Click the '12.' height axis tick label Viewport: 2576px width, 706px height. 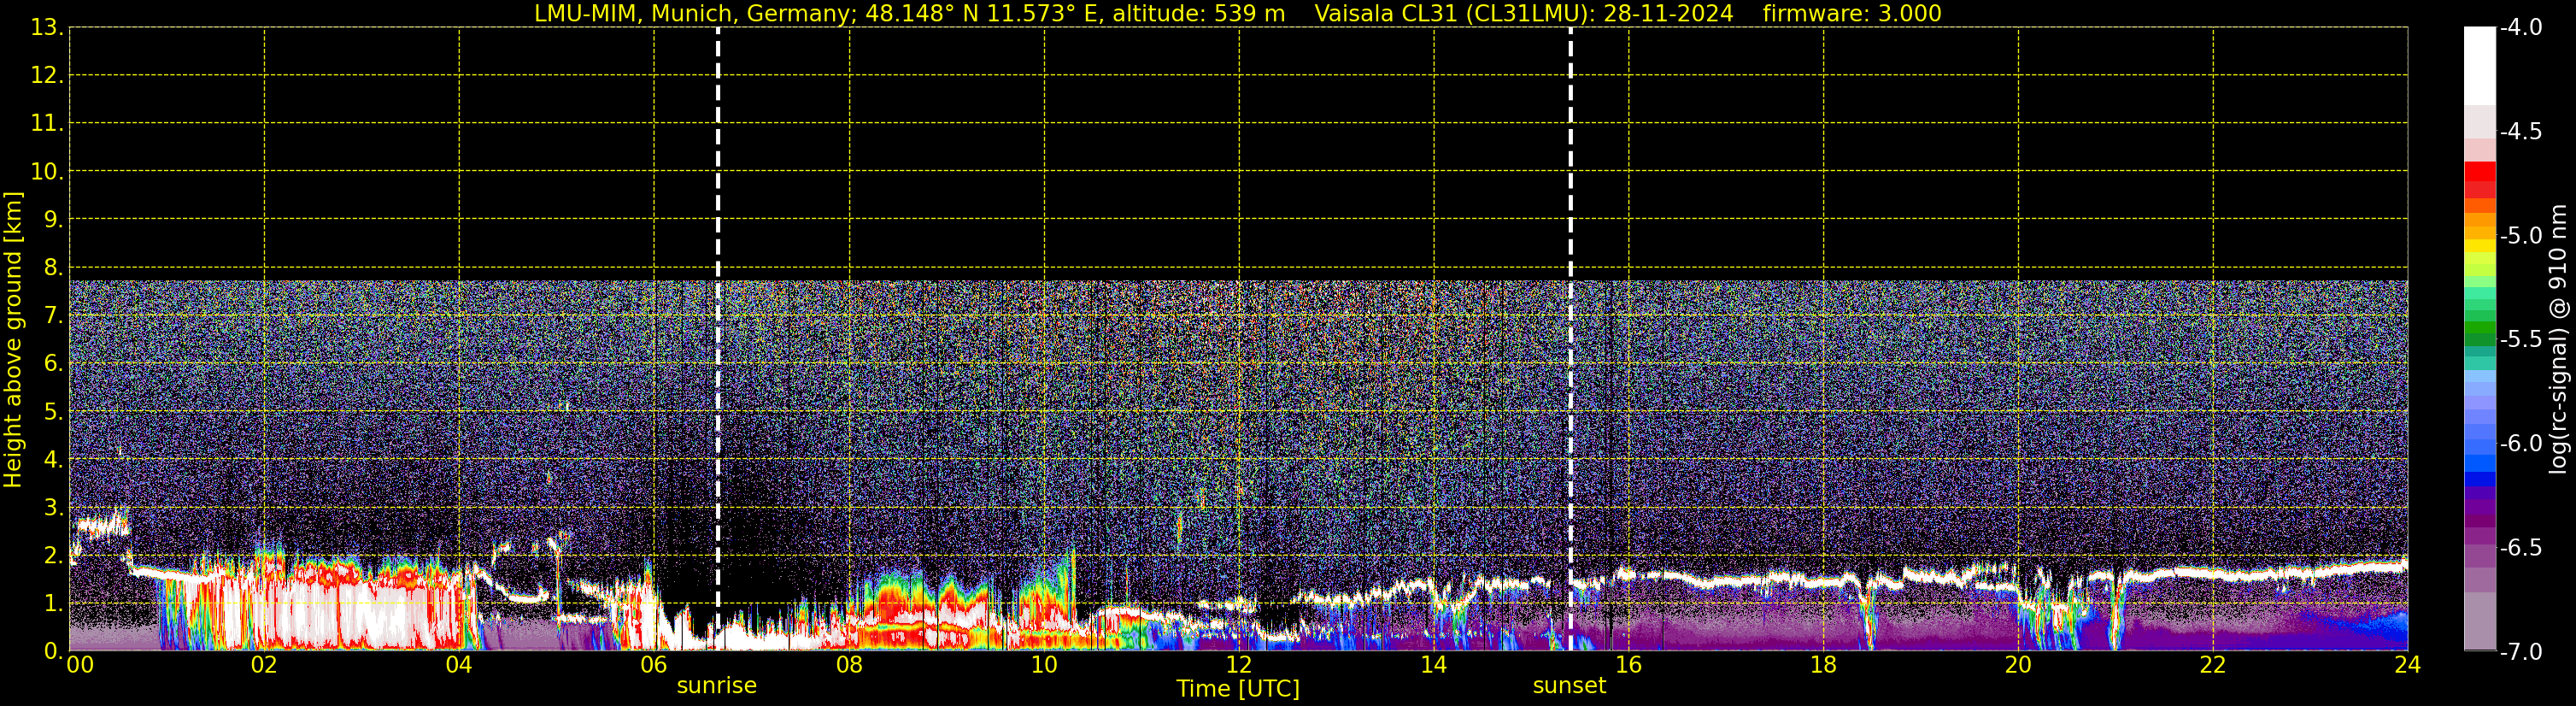coord(47,76)
